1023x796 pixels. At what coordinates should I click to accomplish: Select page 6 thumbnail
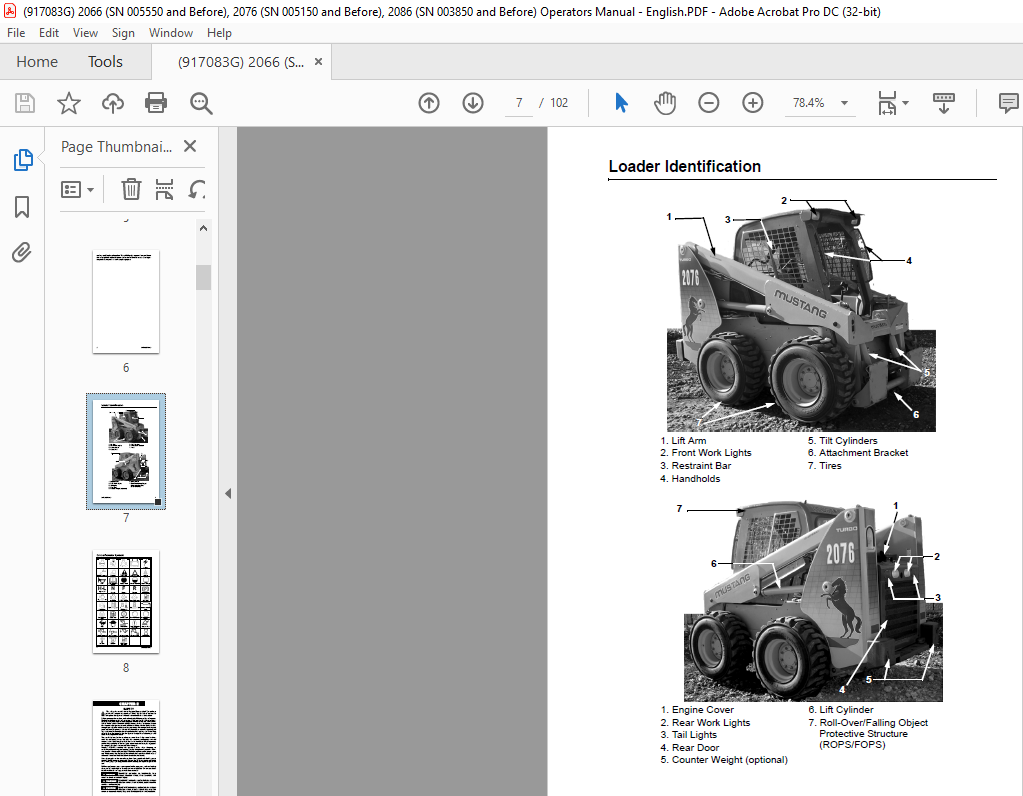(x=126, y=301)
